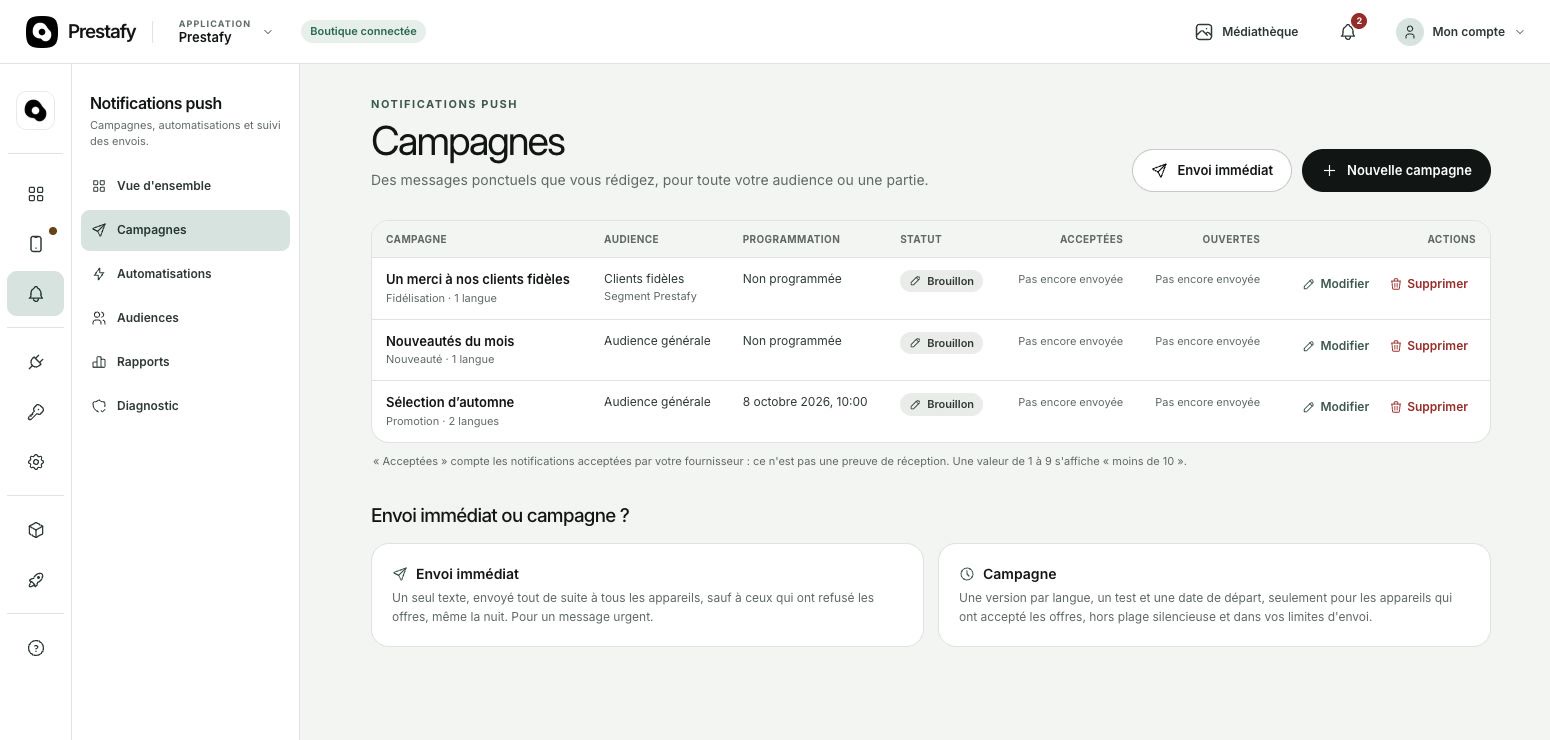The image size is (1550, 740).
Task: Select the bell notifications icon in the rail
Action: tap(36, 294)
